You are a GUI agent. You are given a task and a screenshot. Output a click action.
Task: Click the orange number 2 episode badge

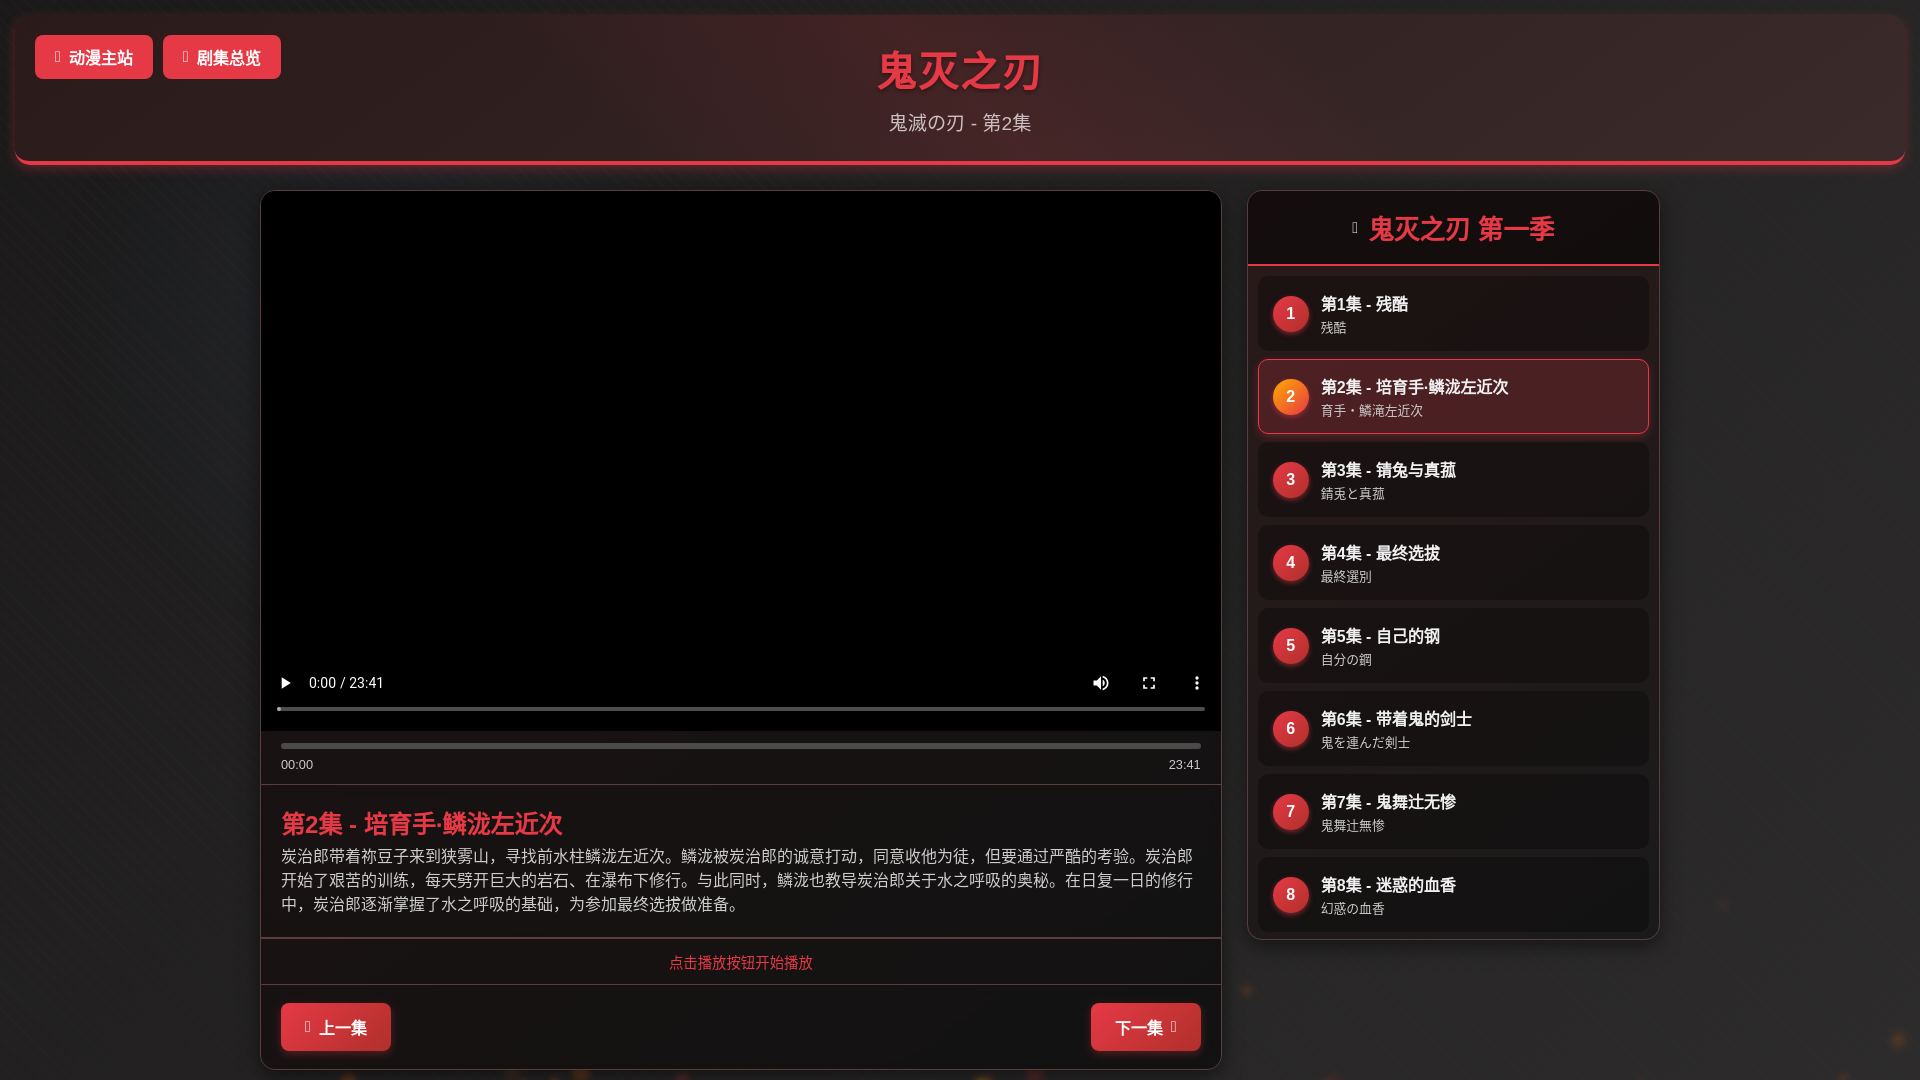tap(1291, 397)
